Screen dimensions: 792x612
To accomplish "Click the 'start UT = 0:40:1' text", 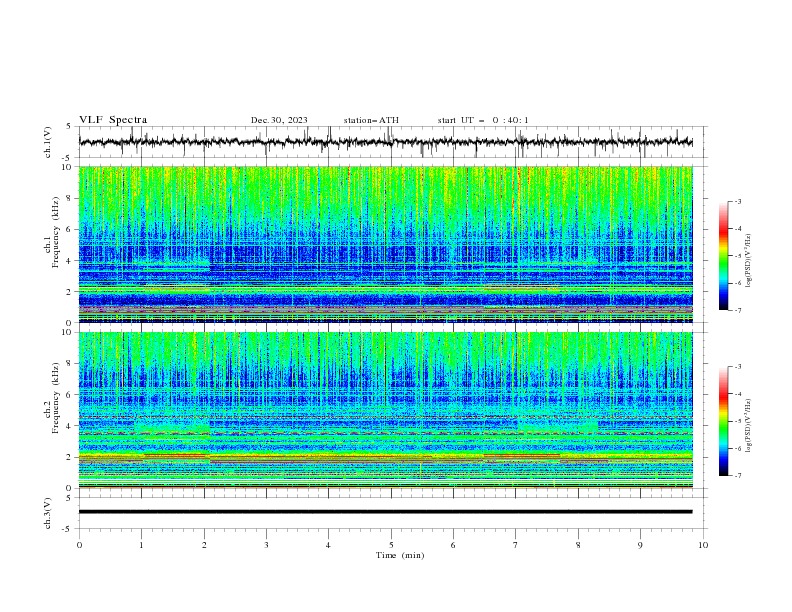I will point(483,120).
